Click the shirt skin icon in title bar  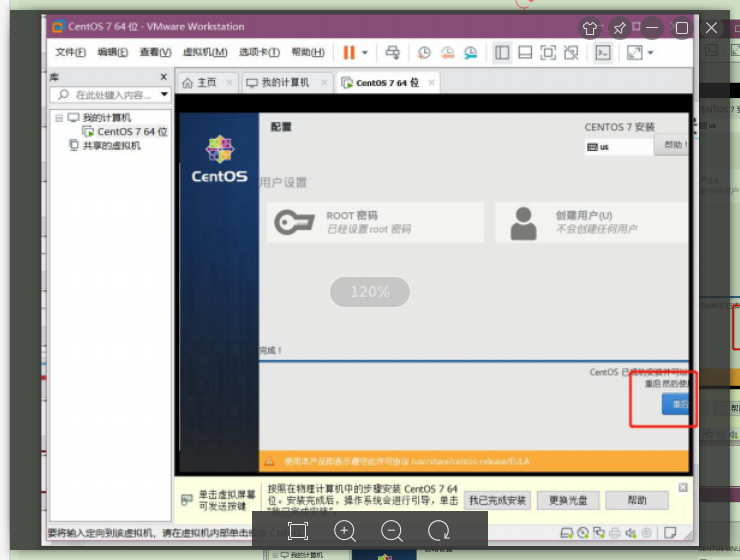point(589,28)
